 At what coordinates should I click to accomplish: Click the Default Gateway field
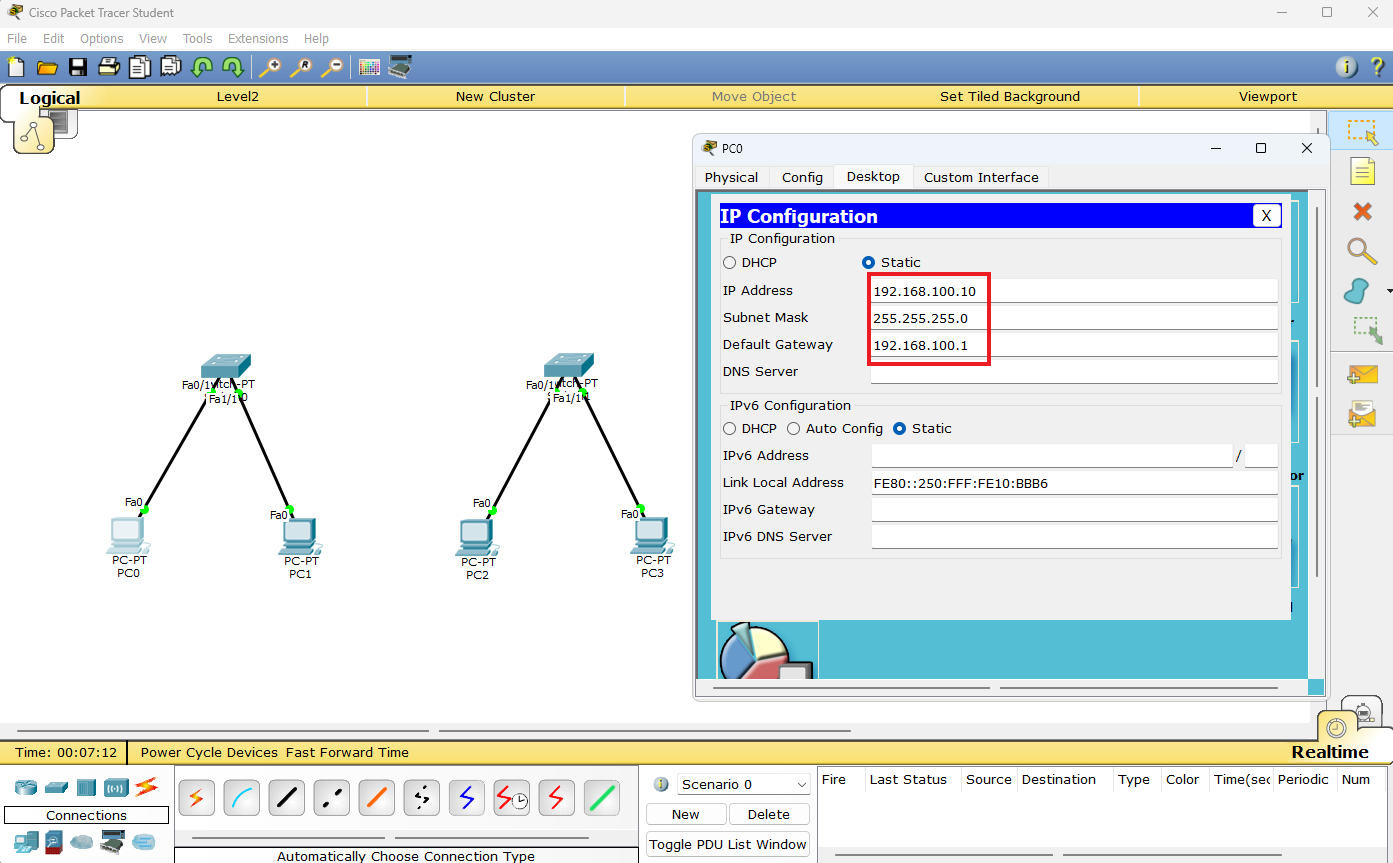click(x=1074, y=345)
